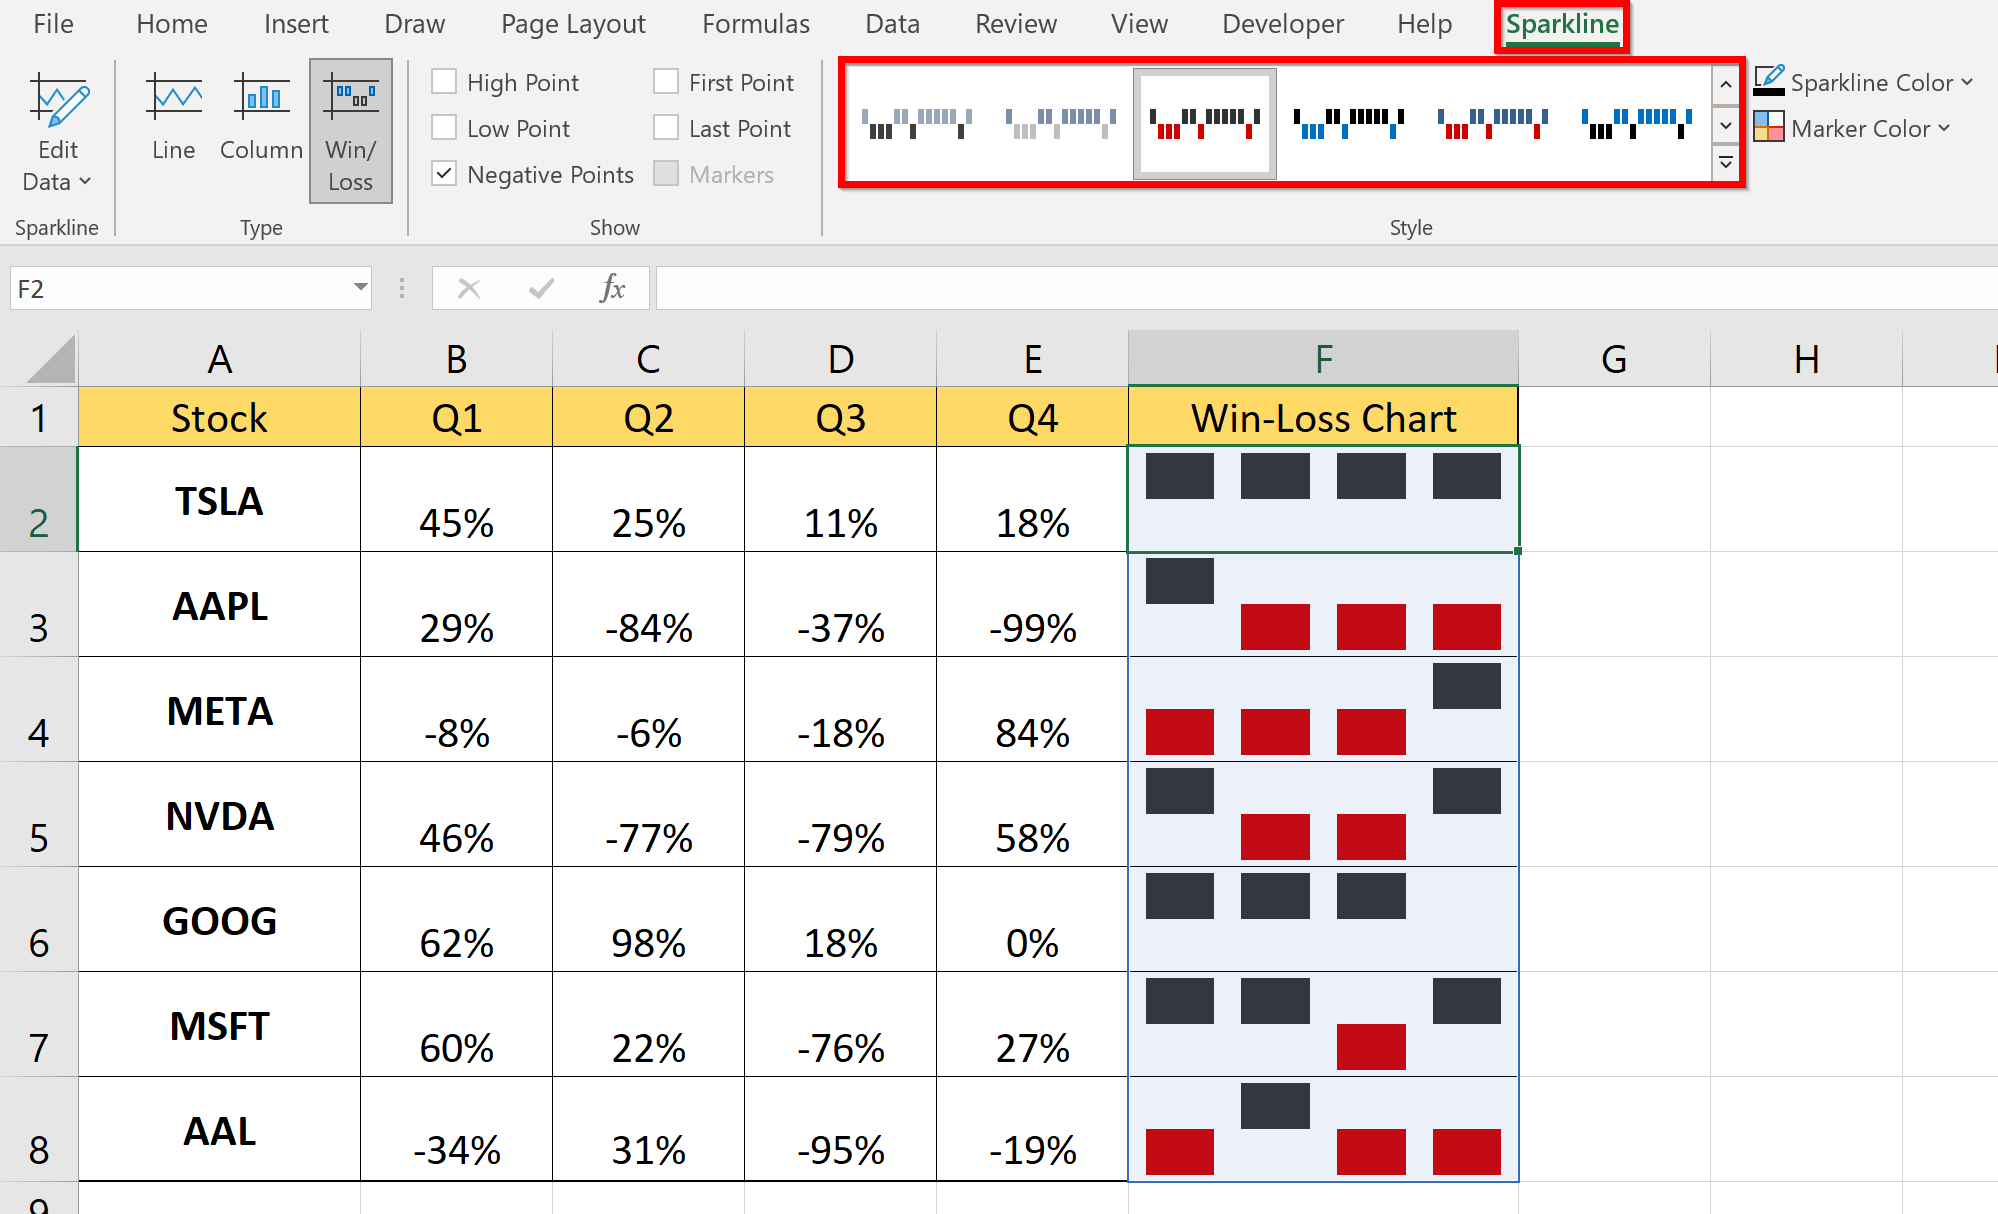Open the Name Box dropdown arrow
This screenshot has height=1214, width=1998.
click(359, 288)
